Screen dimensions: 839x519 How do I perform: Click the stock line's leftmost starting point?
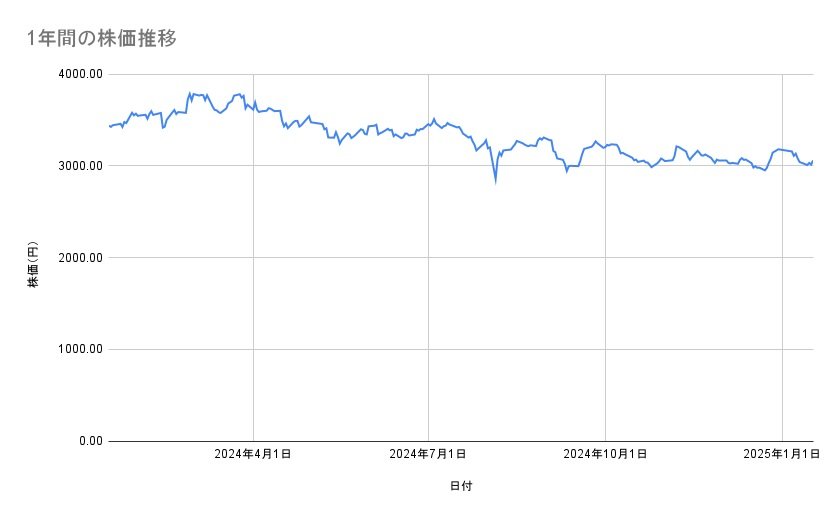coord(109,126)
